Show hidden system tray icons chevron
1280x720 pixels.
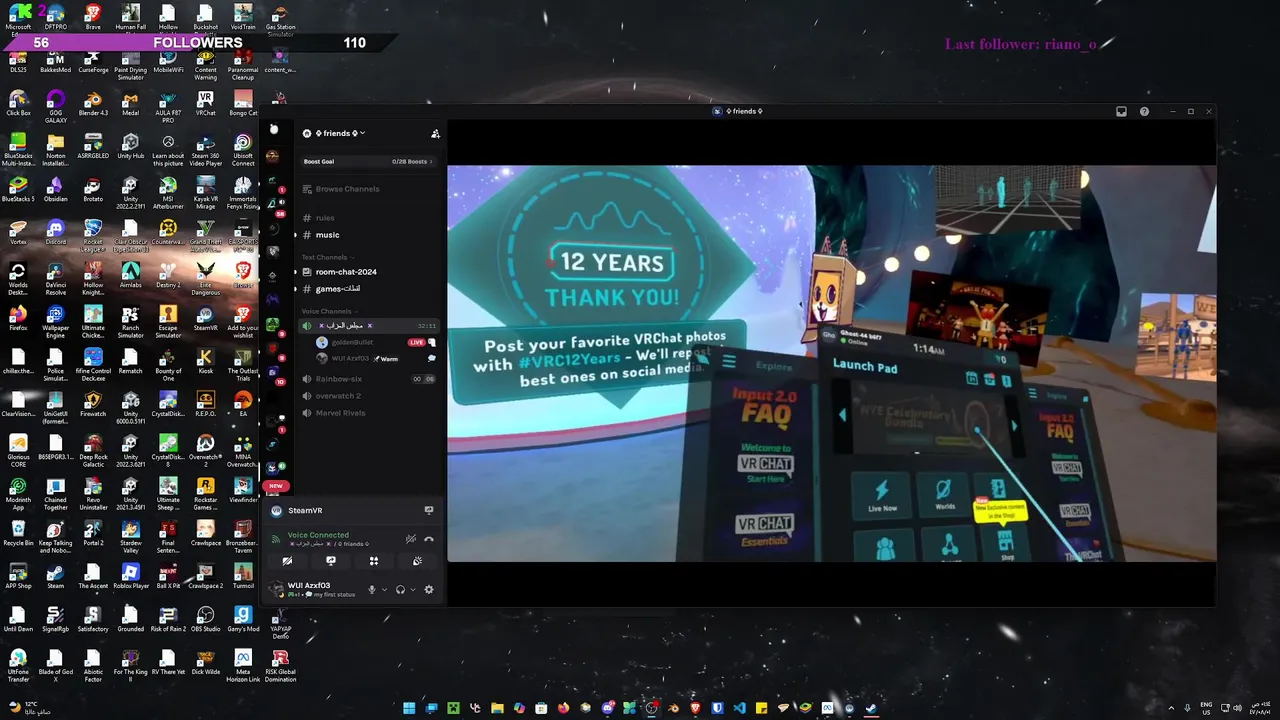[1171, 708]
